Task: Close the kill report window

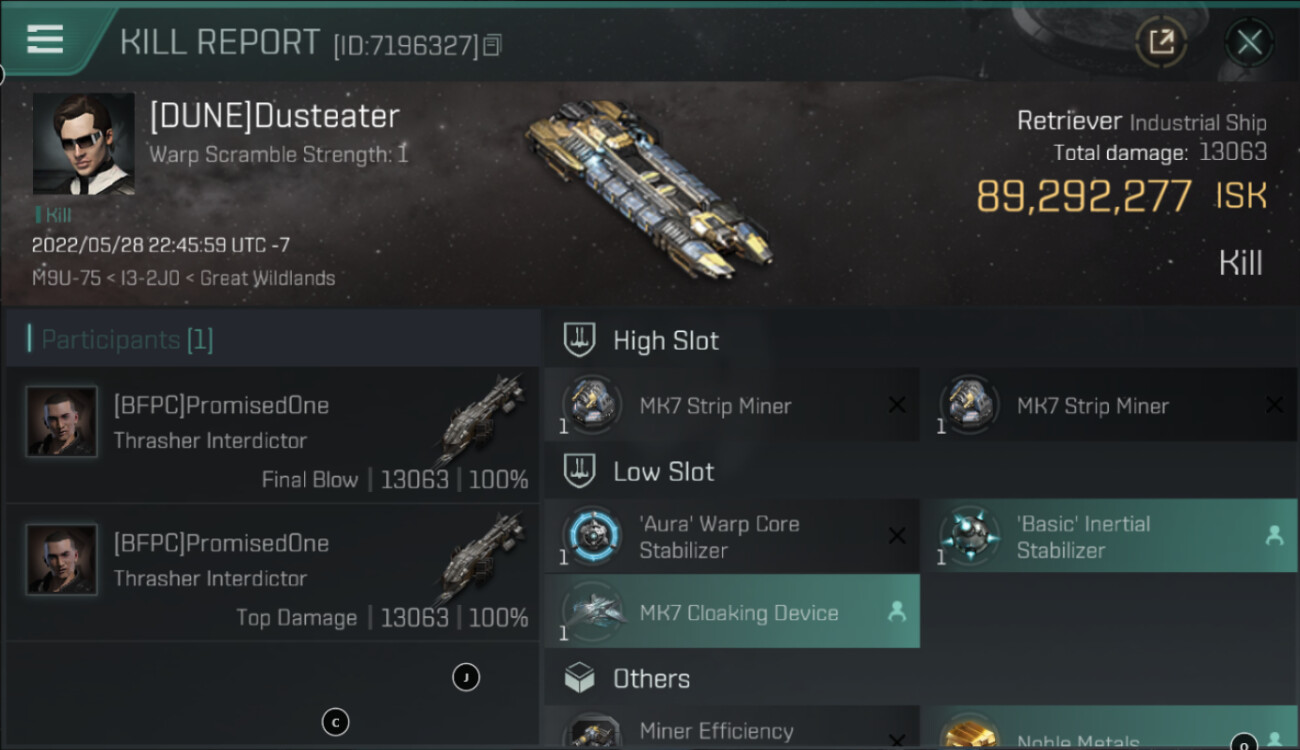Action: tap(1249, 42)
